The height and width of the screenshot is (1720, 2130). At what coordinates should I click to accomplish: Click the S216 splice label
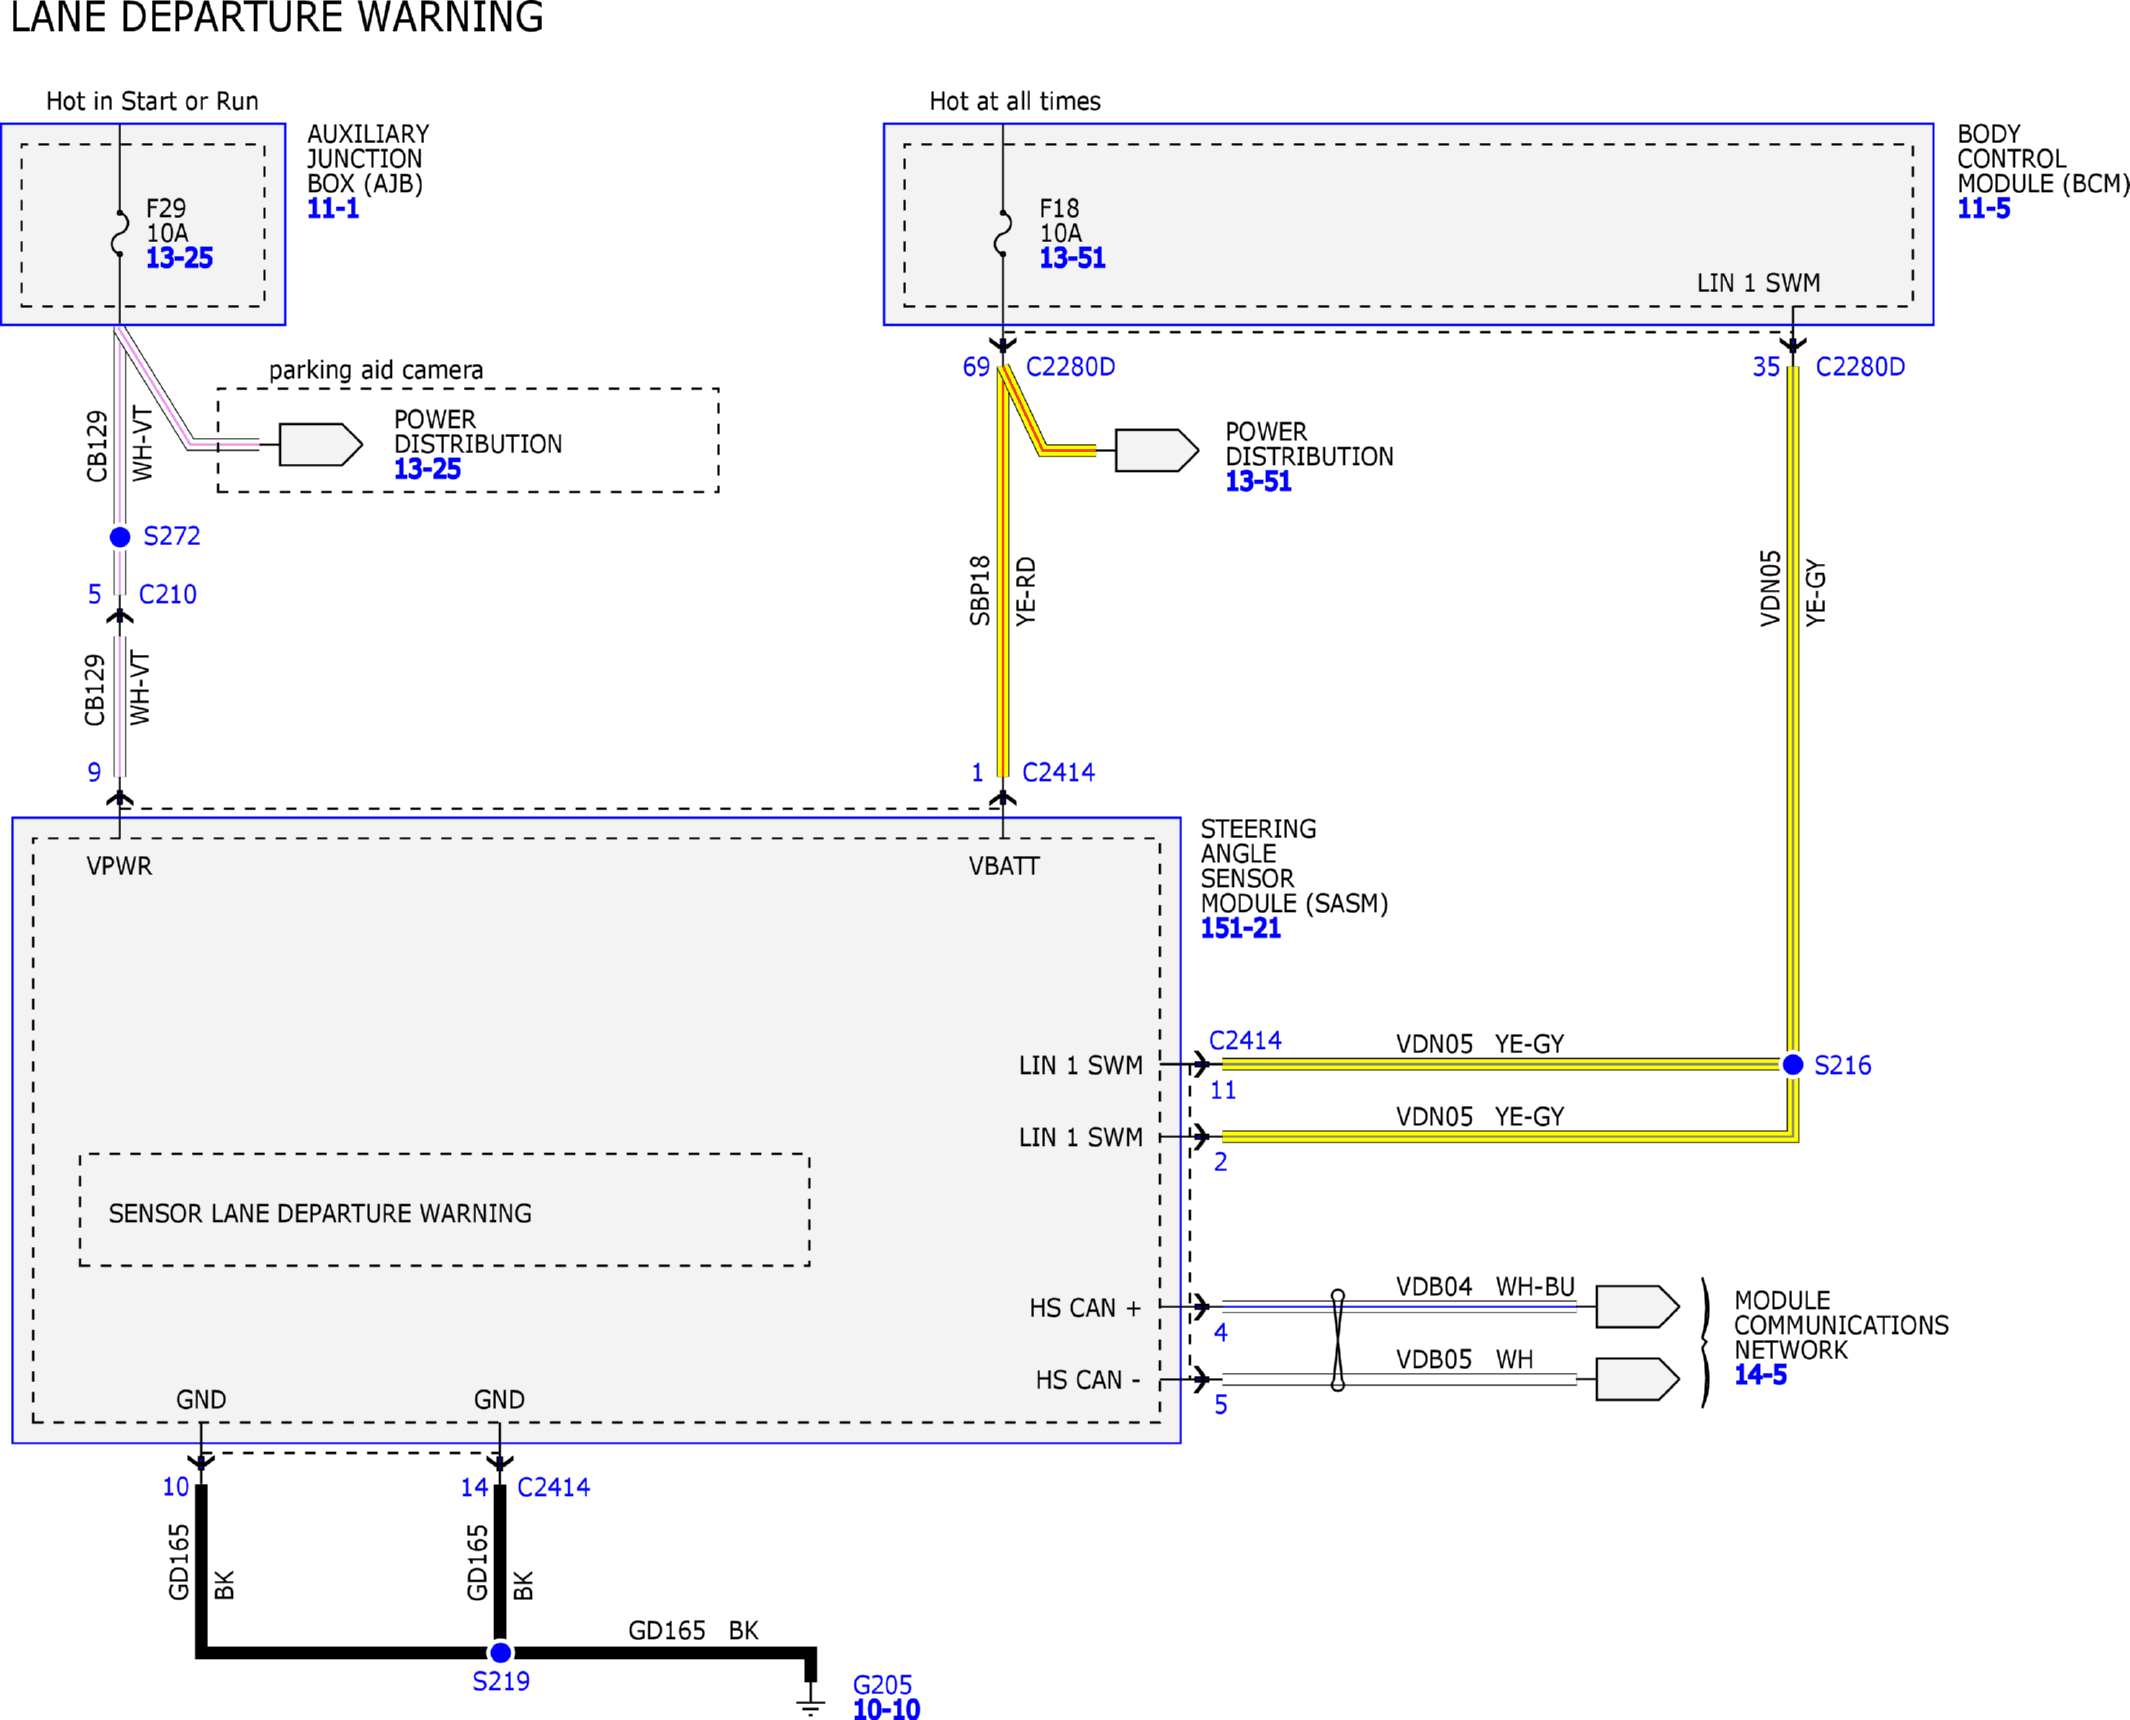(x=1843, y=1066)
